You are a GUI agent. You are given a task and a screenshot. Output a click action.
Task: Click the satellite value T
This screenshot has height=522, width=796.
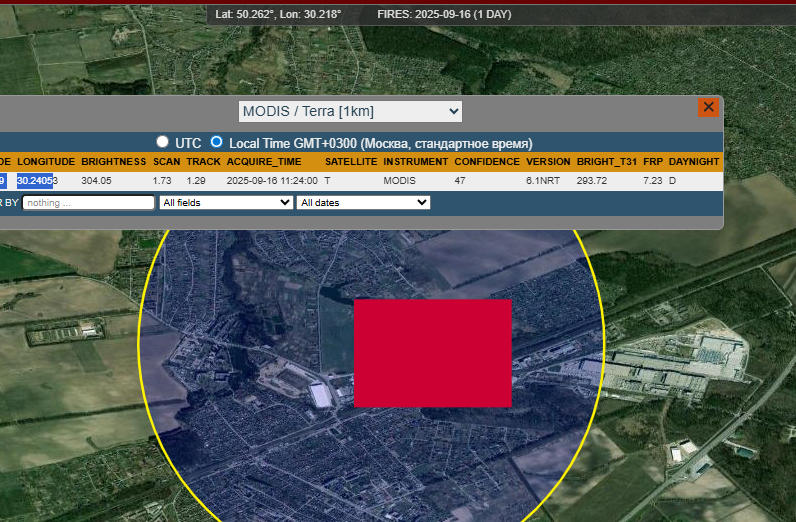(x=327, y=181)
